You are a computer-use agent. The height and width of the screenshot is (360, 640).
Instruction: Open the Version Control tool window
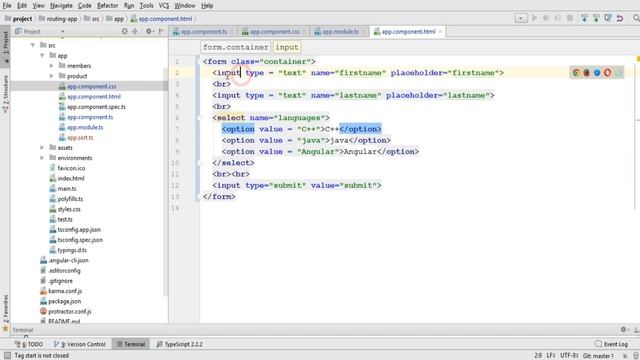[x=80, y=344]
